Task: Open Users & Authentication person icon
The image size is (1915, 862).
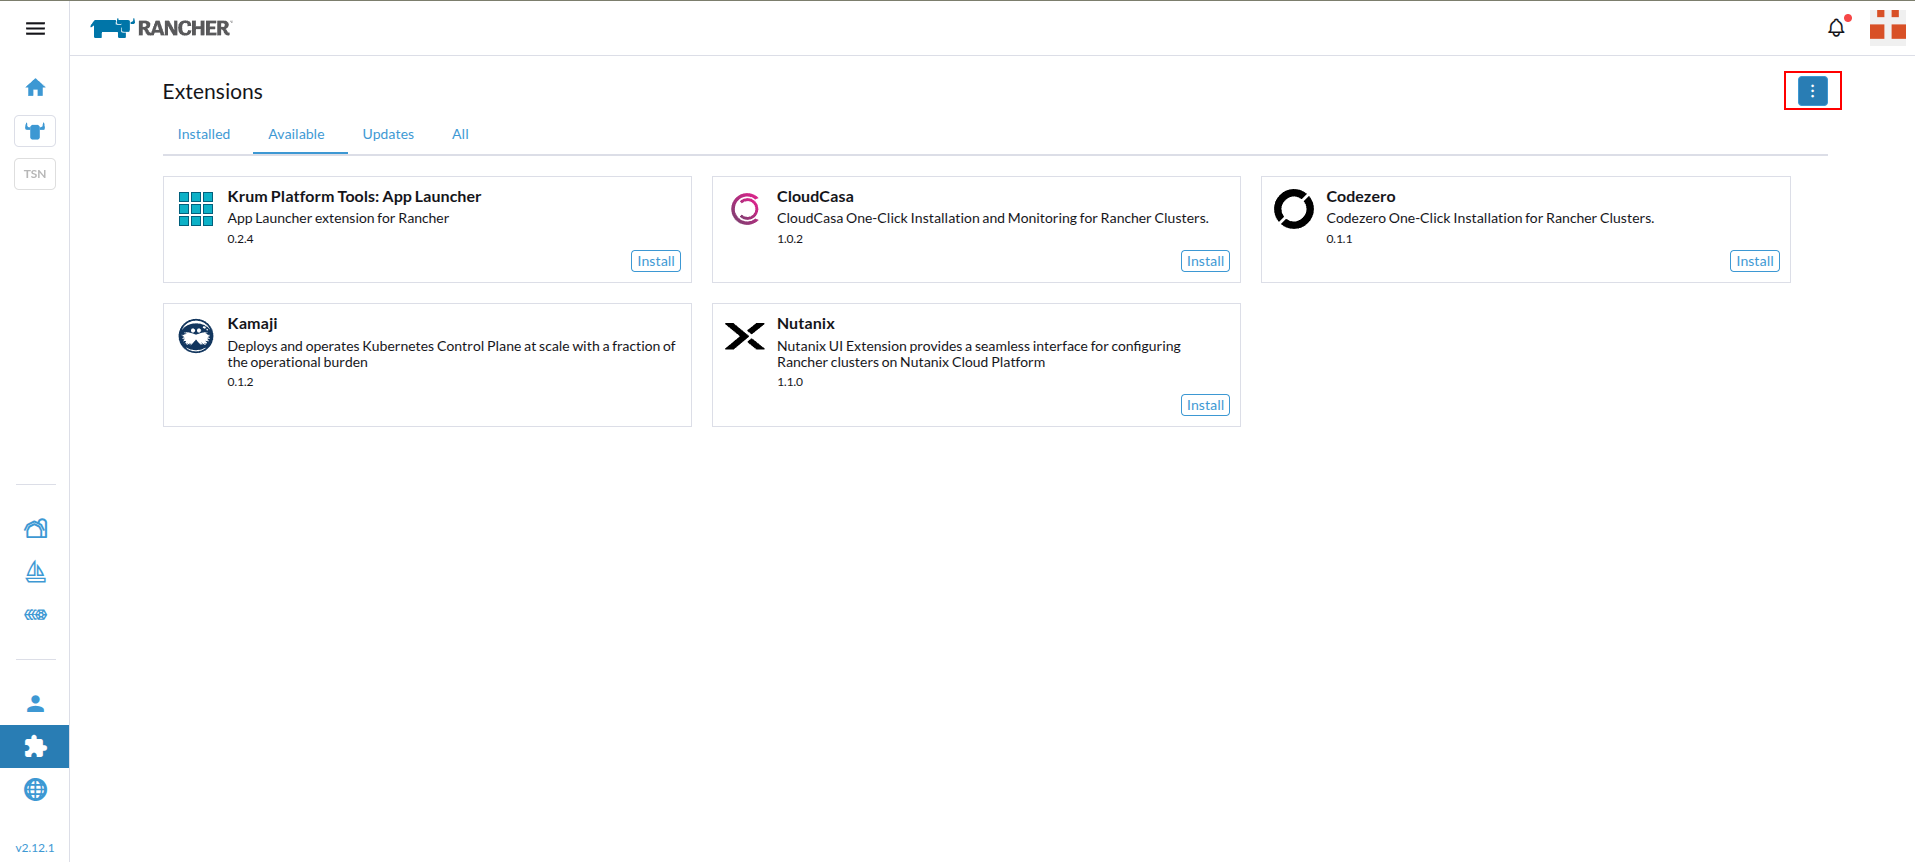Action: (35, 703)
